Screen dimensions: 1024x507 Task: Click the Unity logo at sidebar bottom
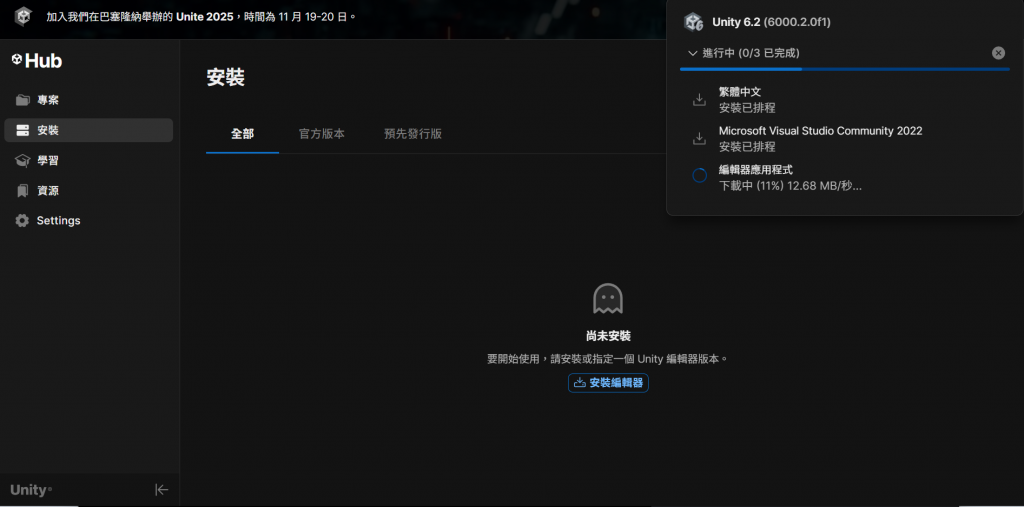(x=31, y=490)
